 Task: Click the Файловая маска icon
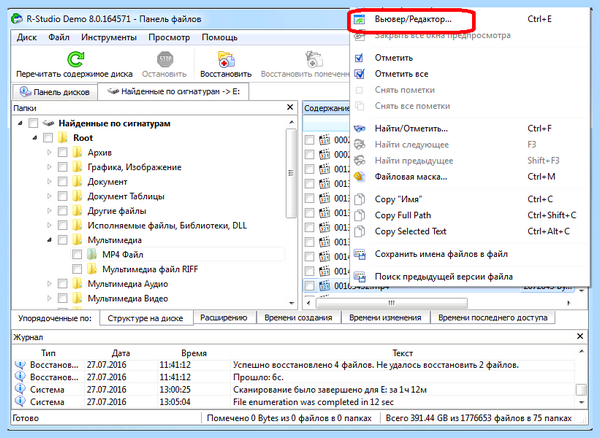pyautogui.click(x=359, y=176)
